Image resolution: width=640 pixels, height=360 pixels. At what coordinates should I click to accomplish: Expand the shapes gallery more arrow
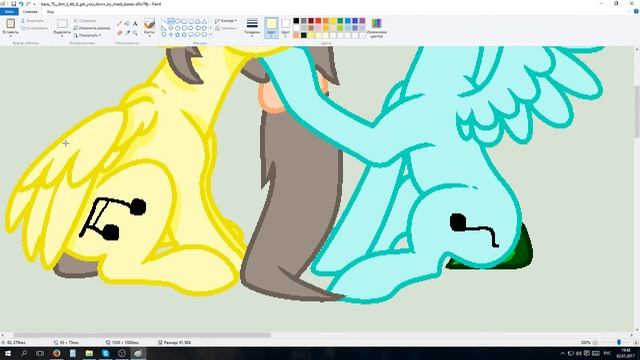pos(211,35)
